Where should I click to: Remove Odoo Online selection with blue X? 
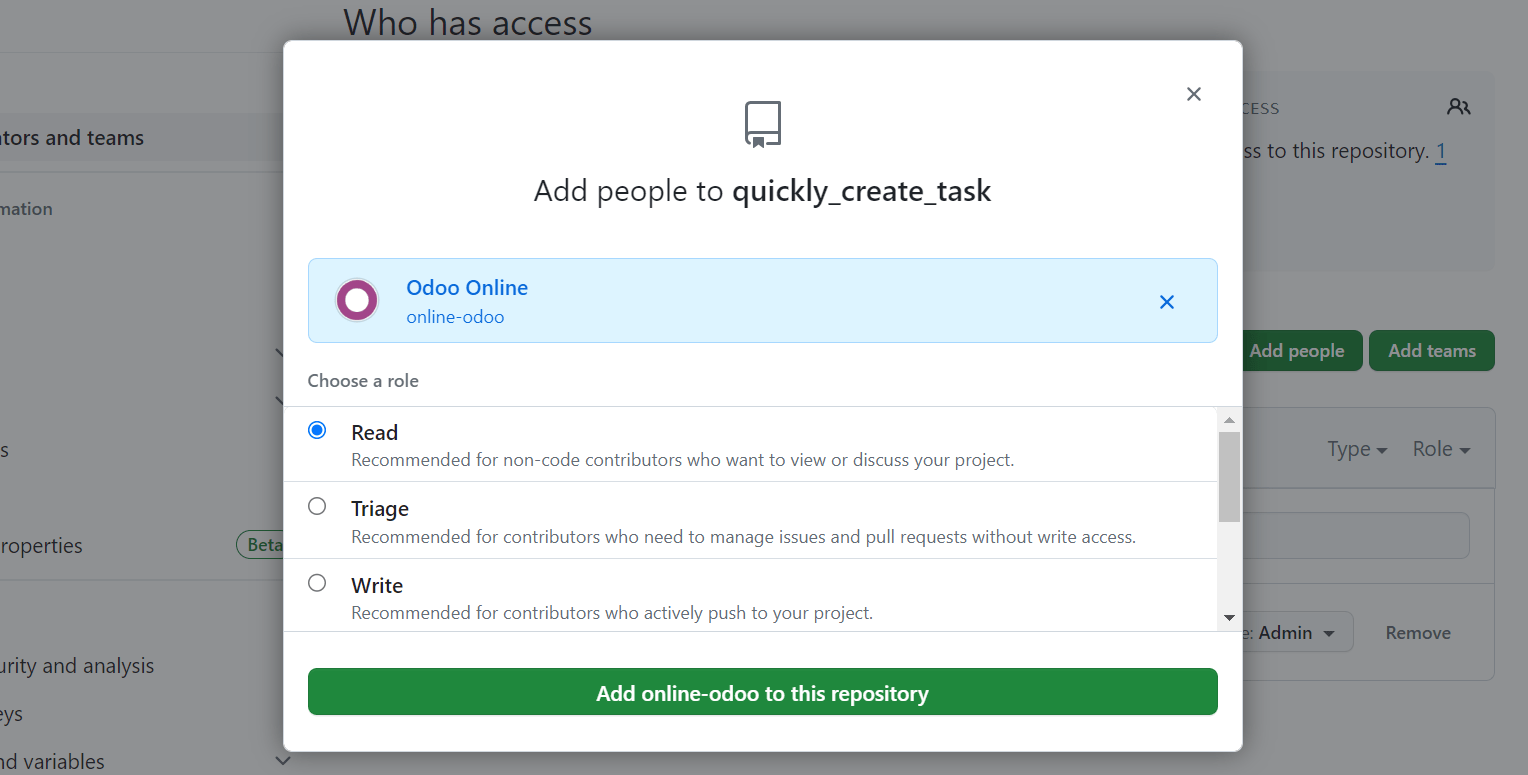point(1166,302)
